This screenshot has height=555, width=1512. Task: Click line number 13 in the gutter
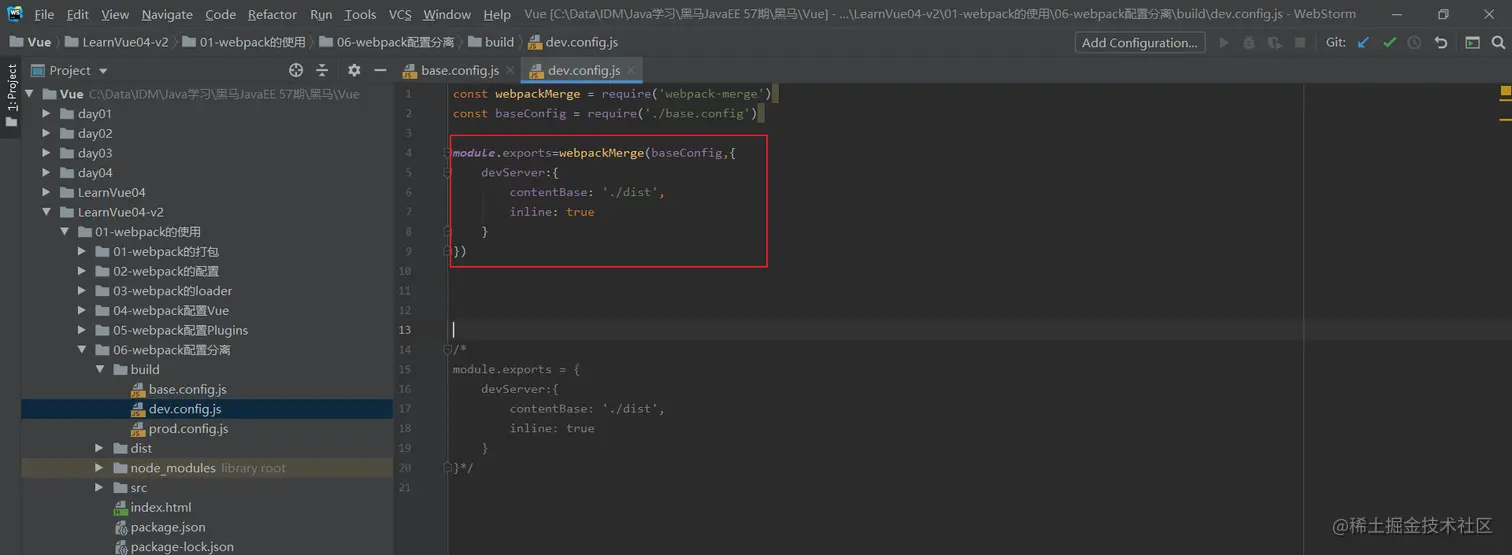405,330
